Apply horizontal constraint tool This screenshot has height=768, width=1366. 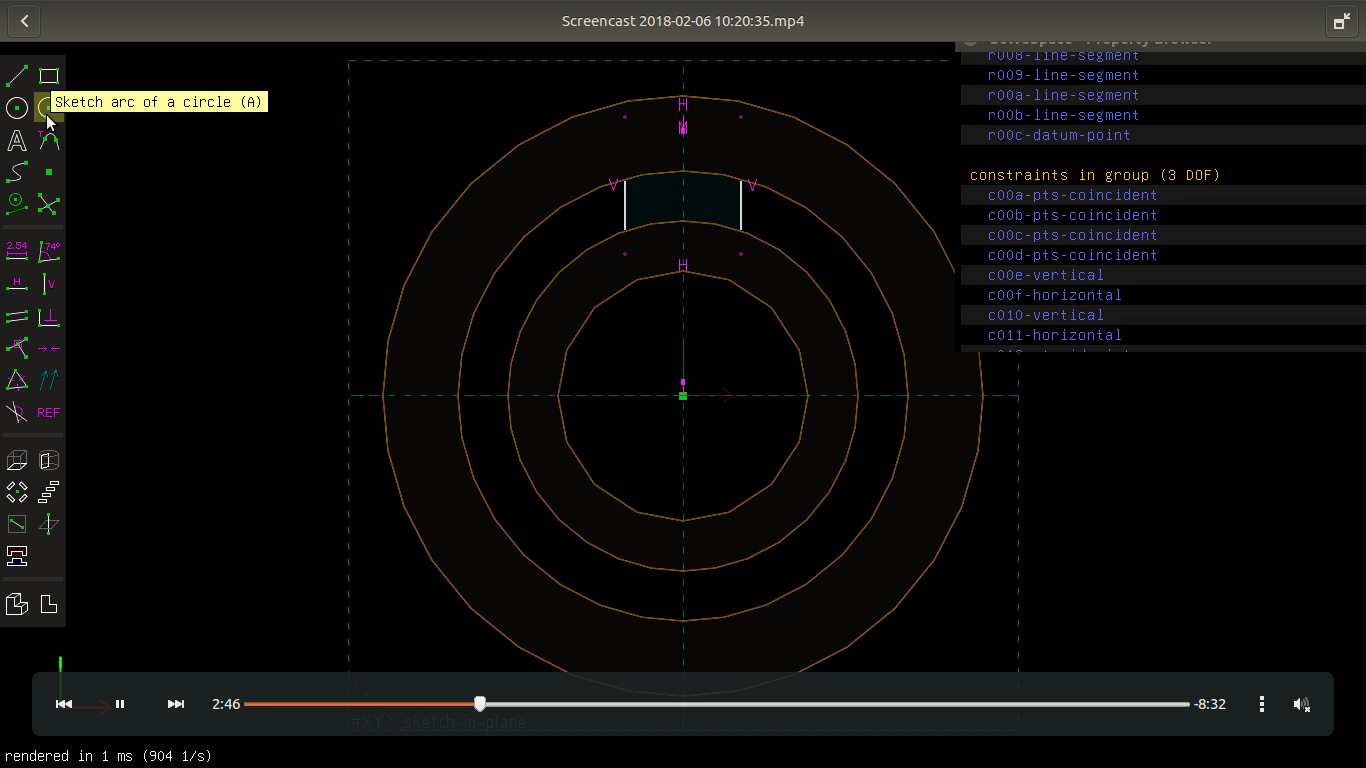pos(17,284)
